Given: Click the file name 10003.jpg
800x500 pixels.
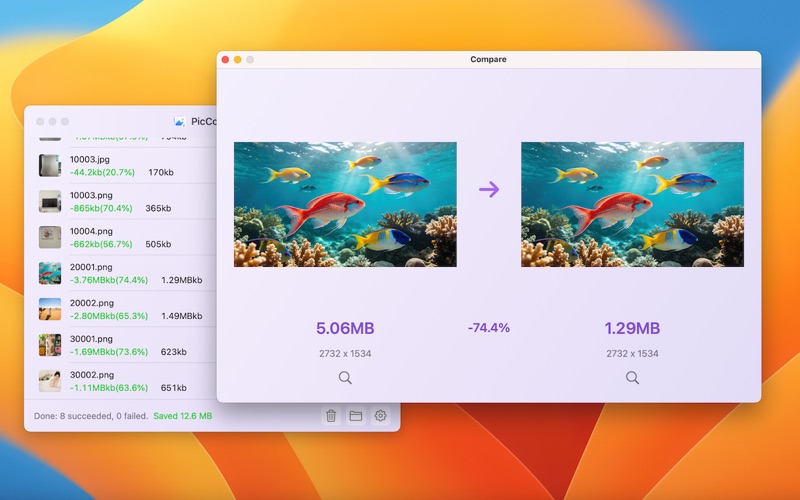Looking at the screenshot, I should point(90,159).
